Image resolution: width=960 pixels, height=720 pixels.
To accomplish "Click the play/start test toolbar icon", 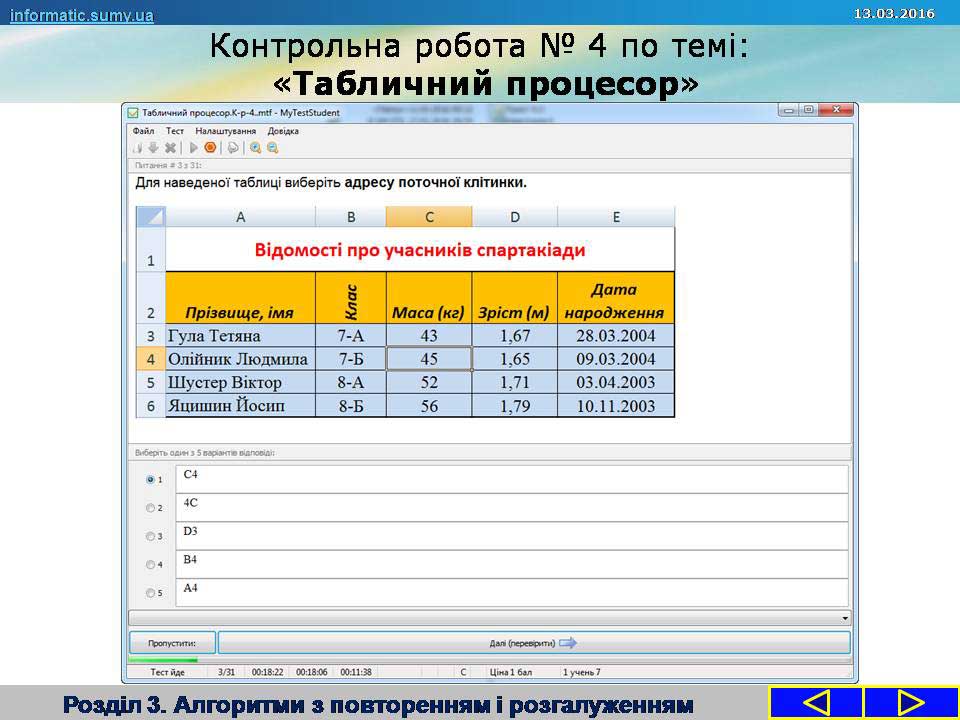I will (195, 148).
